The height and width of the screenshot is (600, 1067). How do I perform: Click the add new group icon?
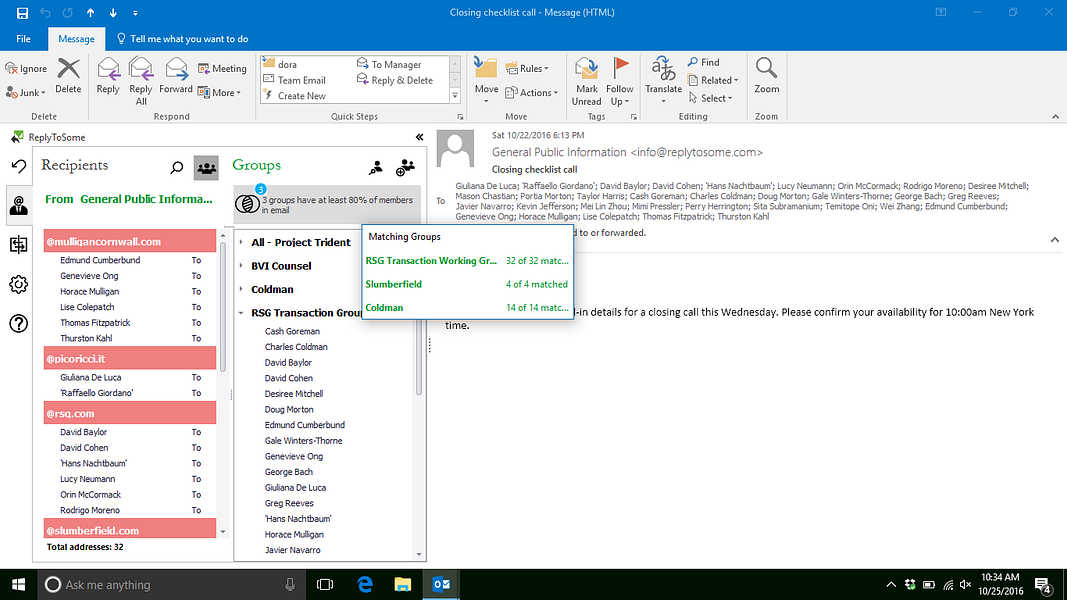tap(405, 167)
